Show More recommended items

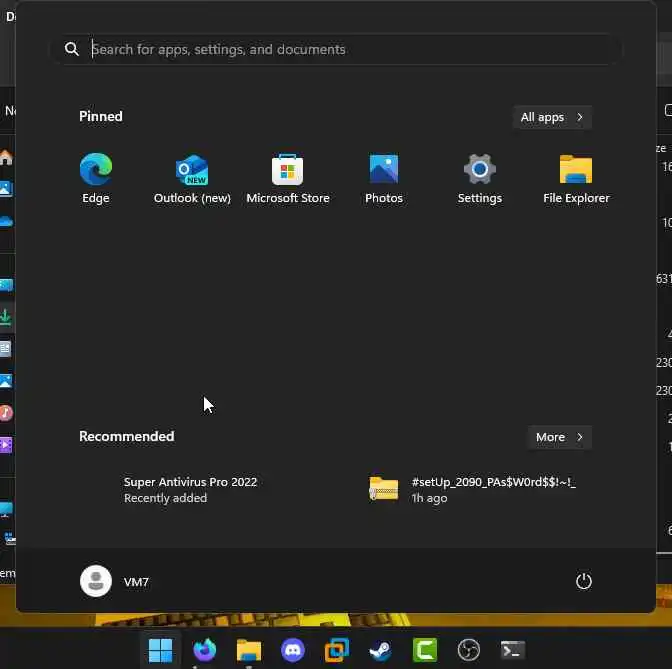click(560, 437)
